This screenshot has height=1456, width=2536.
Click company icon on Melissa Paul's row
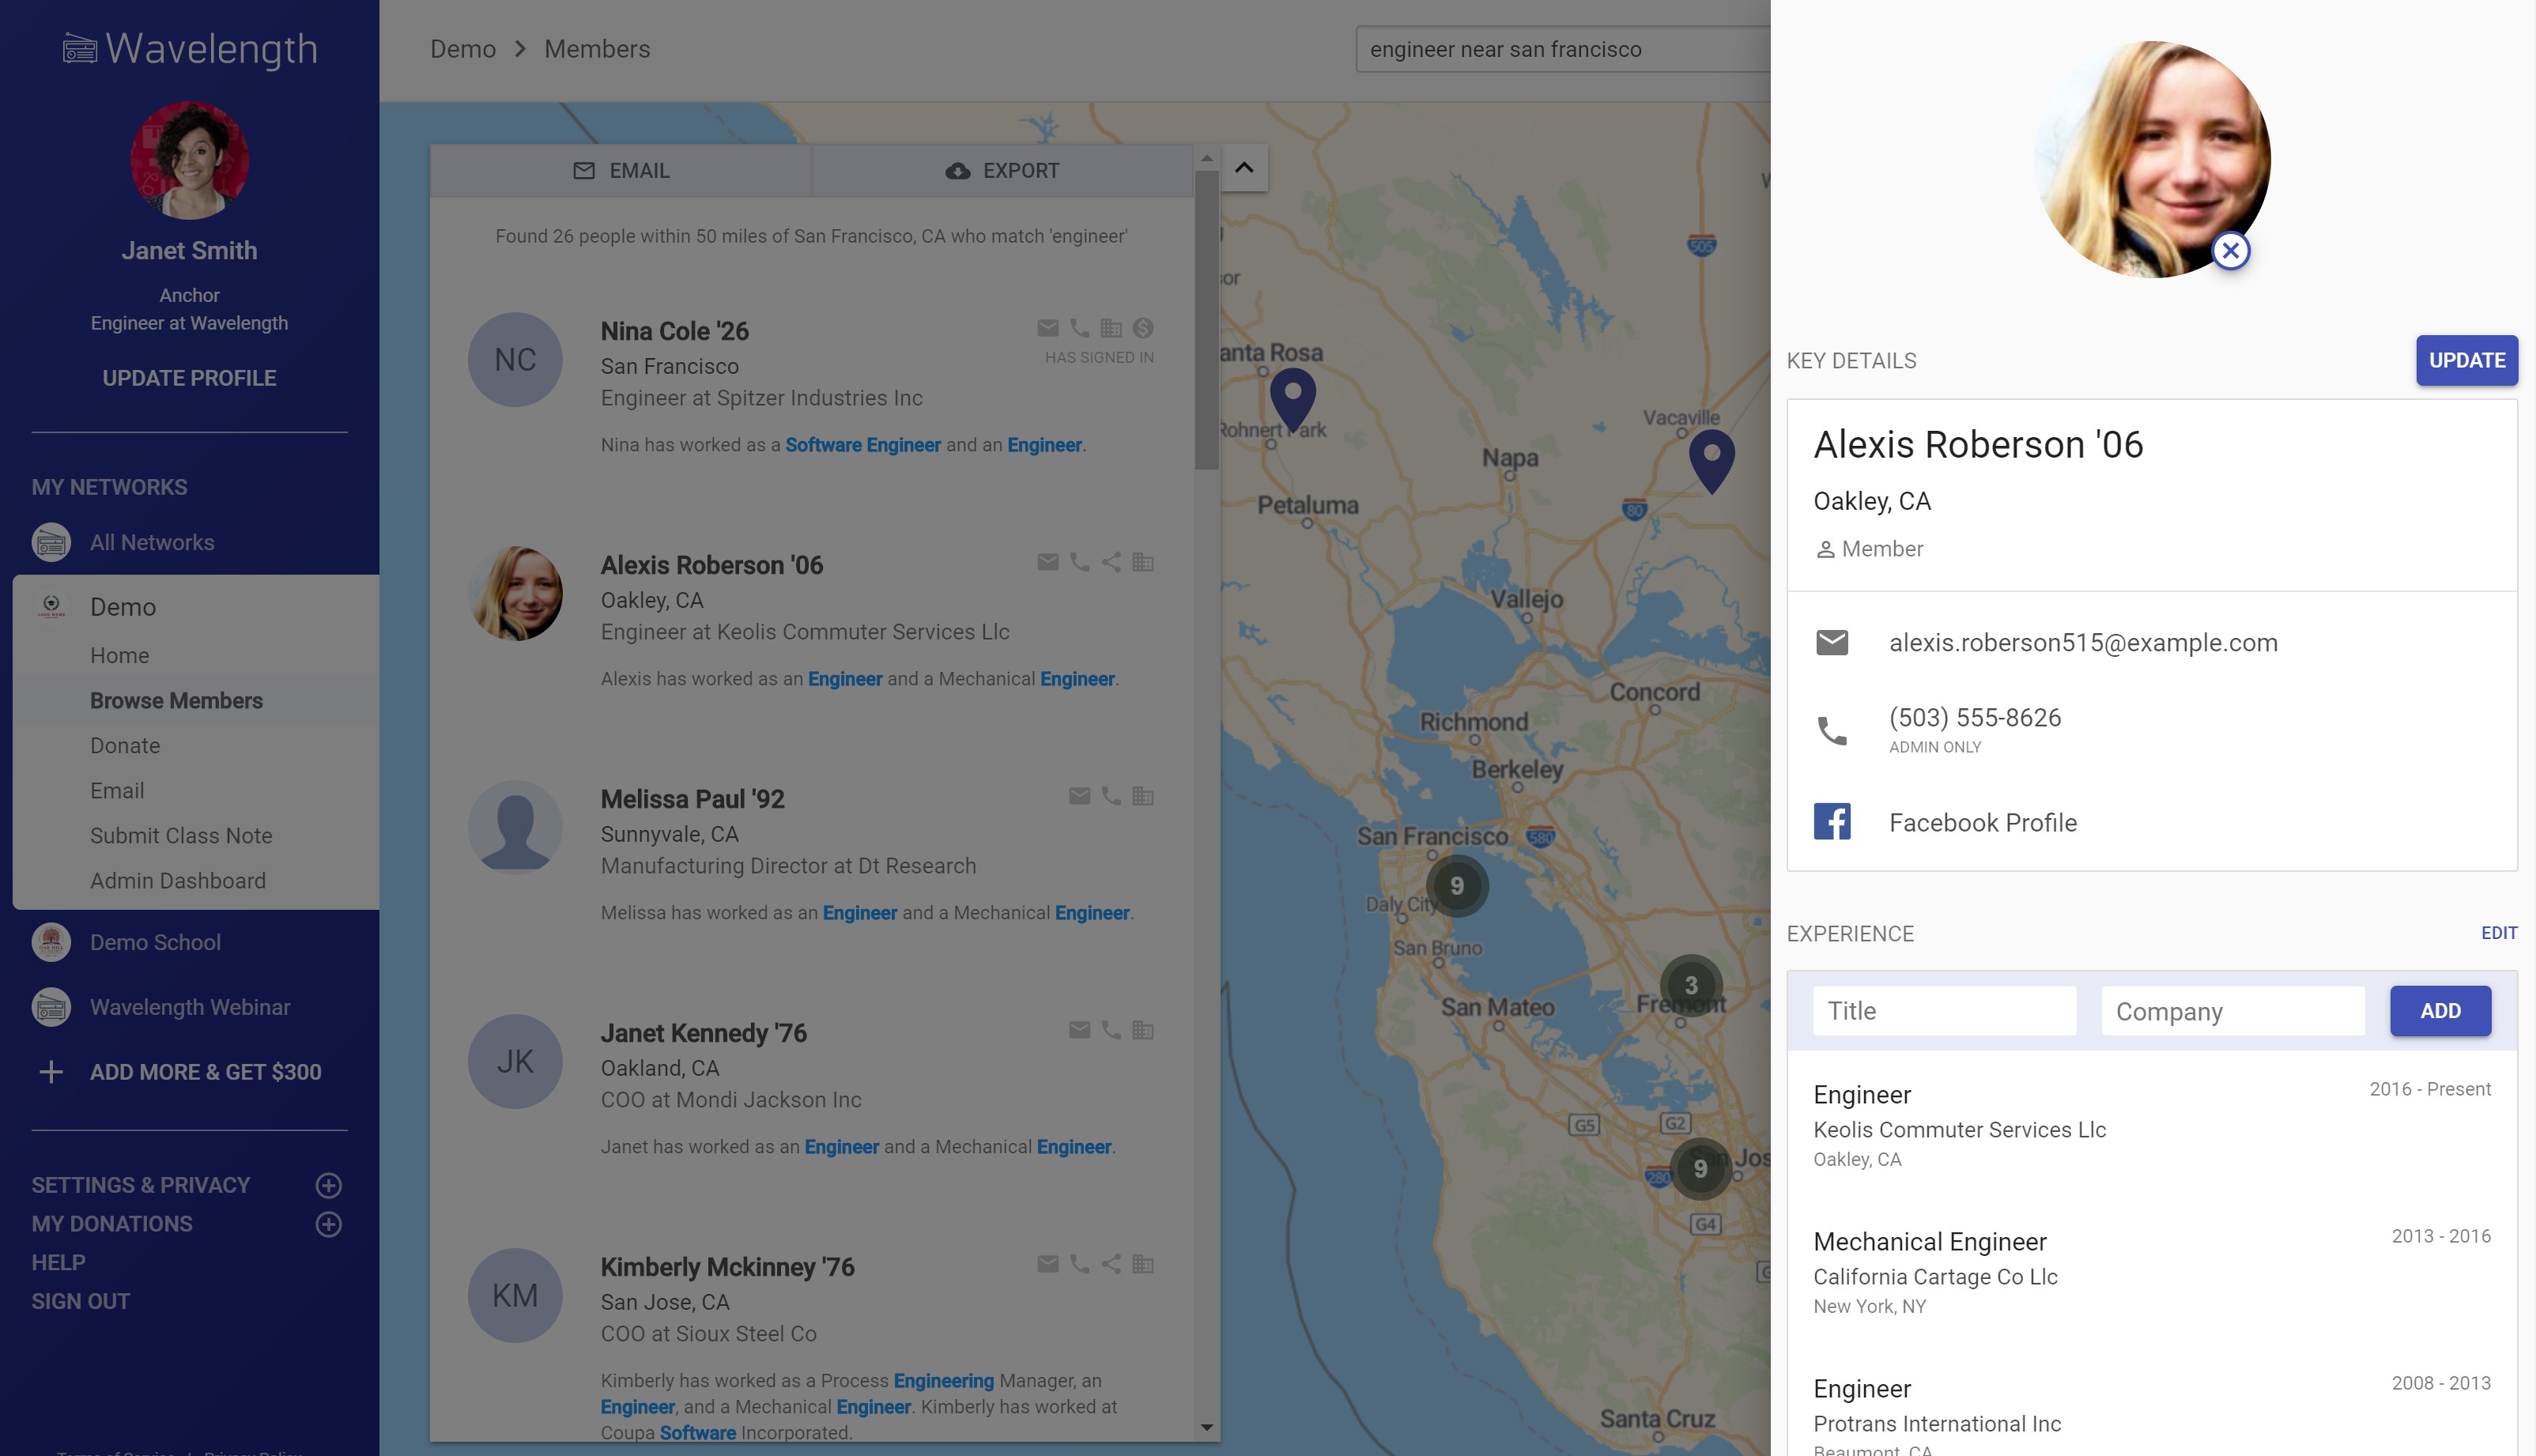coord(1143,796)
